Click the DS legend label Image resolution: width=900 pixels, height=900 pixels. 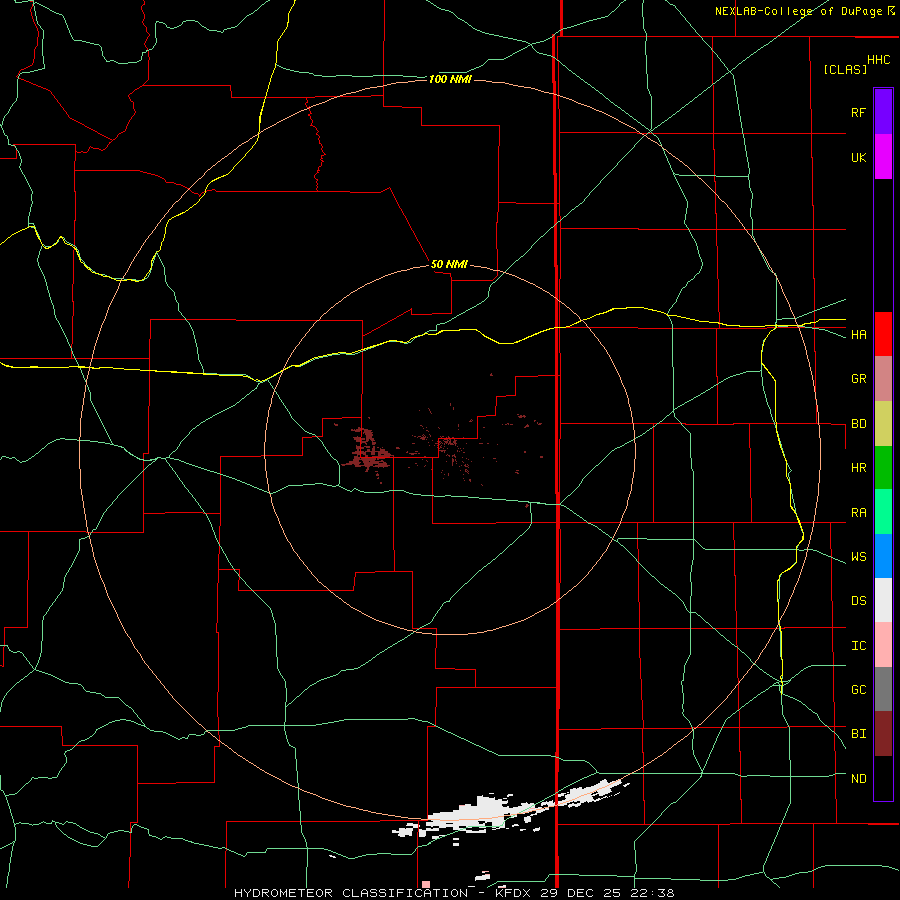tap(858, 601)
